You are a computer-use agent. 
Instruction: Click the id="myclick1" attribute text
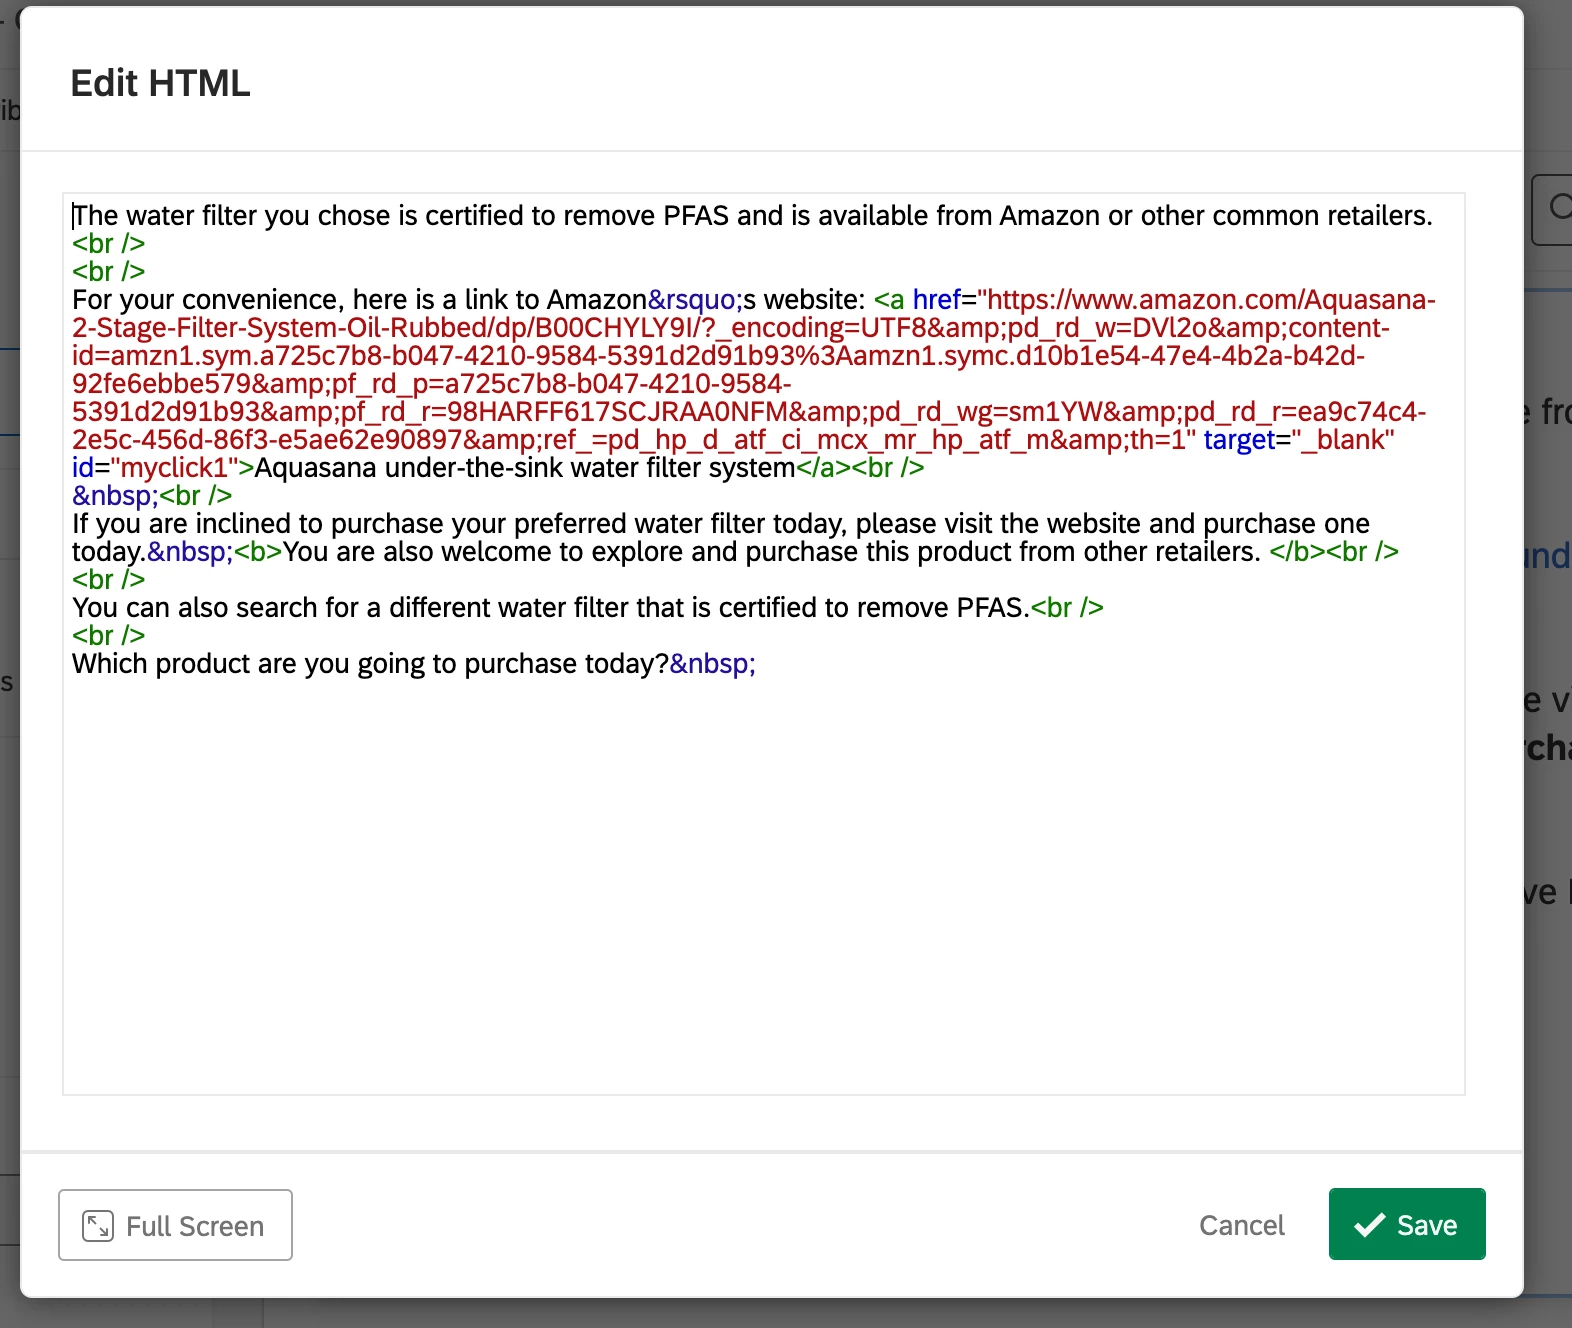point(157,468)
